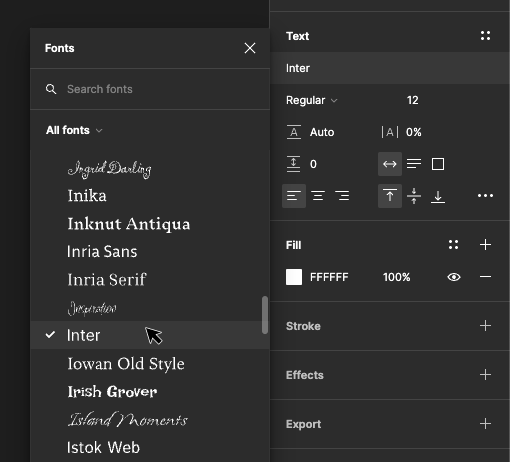Enable fixed size text box
This screenshot has width=510, height=462.
coord(438,164)
